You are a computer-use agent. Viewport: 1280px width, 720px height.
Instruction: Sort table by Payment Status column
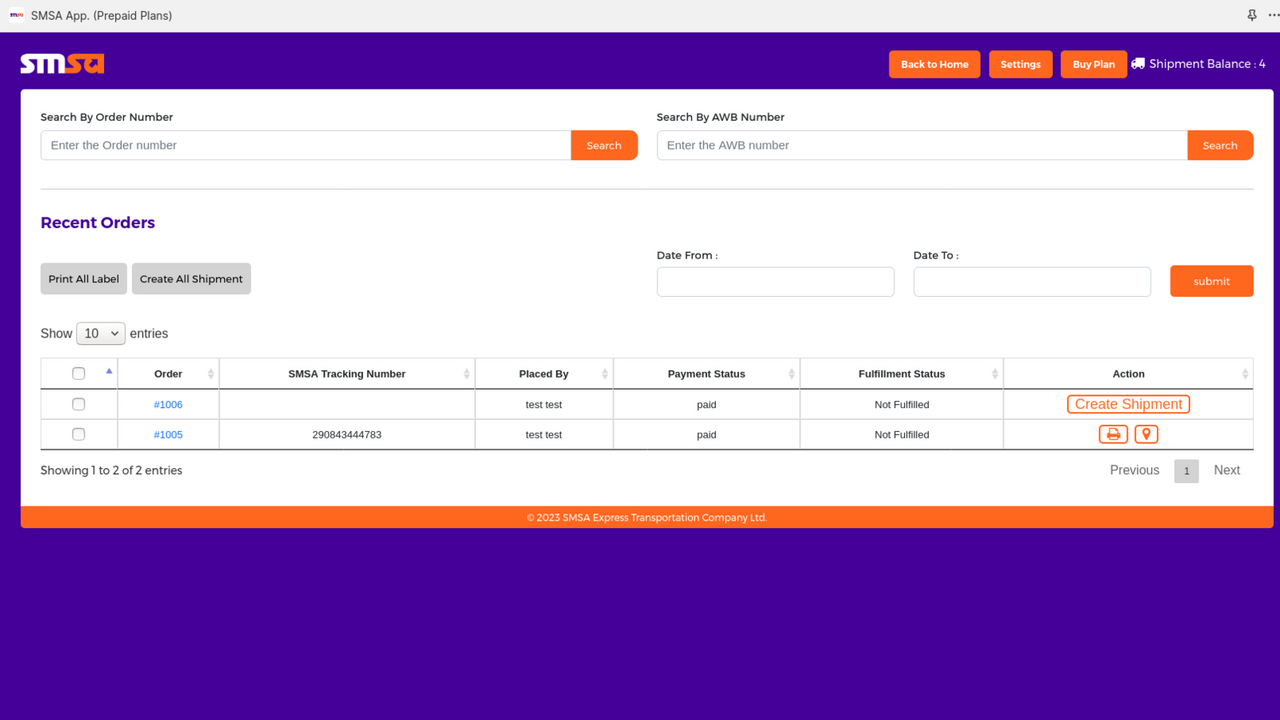[x=706, y=374]
